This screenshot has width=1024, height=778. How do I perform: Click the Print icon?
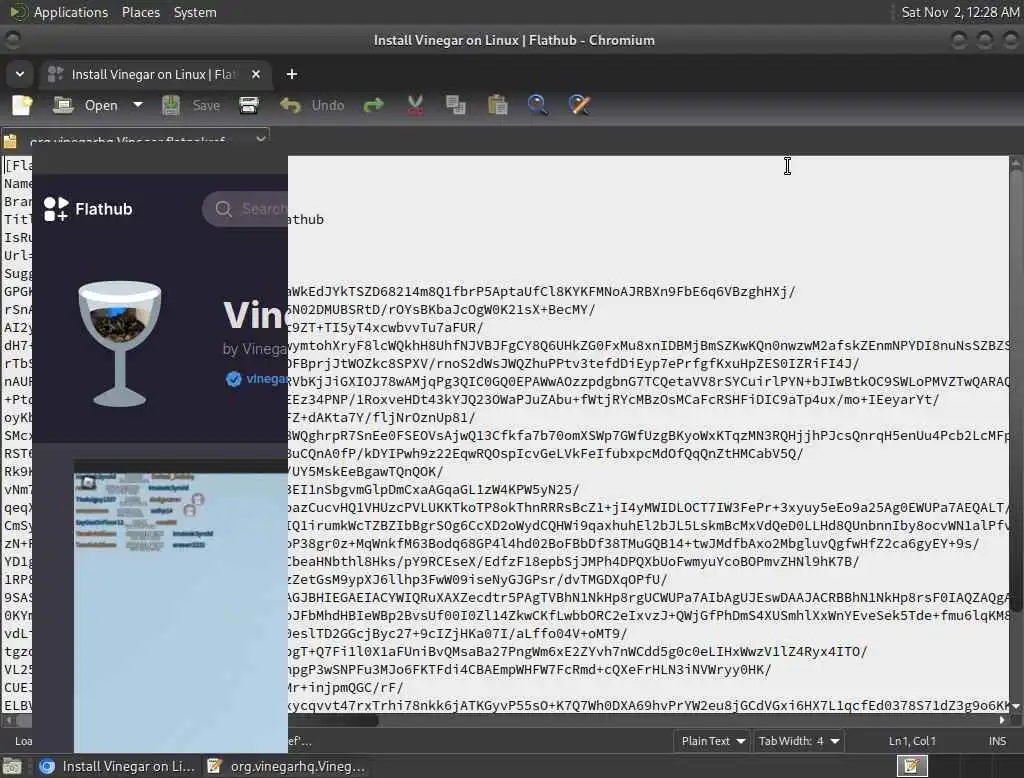[x=249, y=105]
